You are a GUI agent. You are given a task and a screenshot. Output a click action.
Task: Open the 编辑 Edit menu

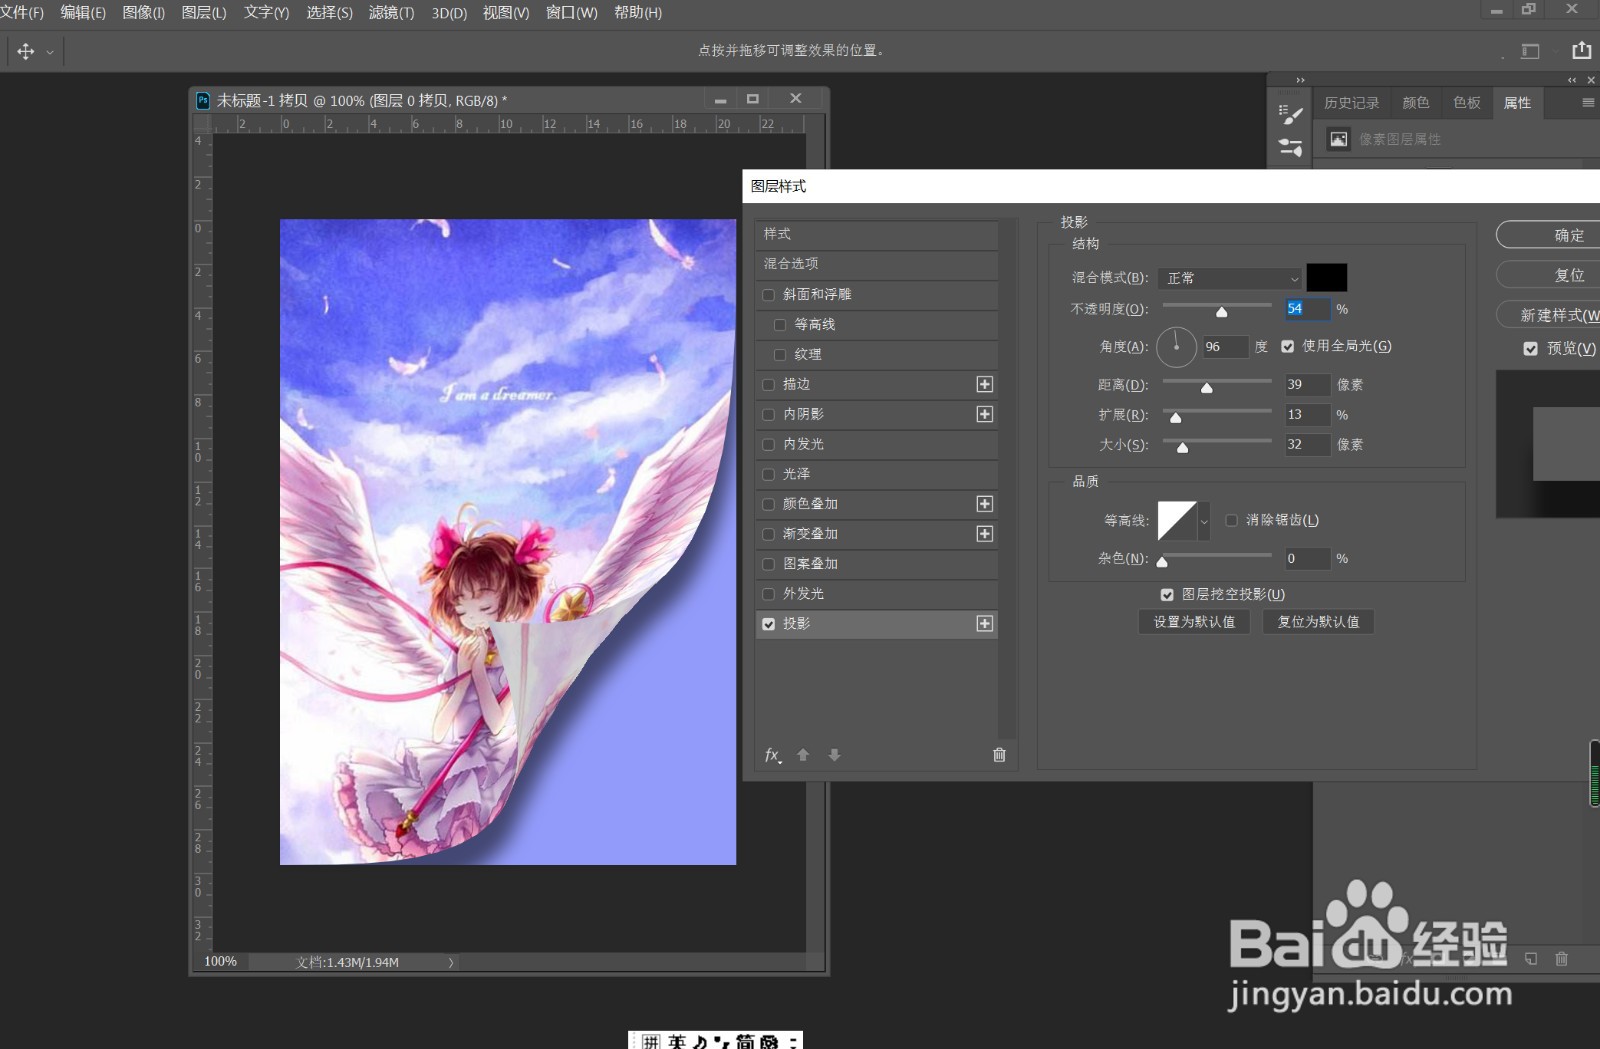[x=83, y=12]
